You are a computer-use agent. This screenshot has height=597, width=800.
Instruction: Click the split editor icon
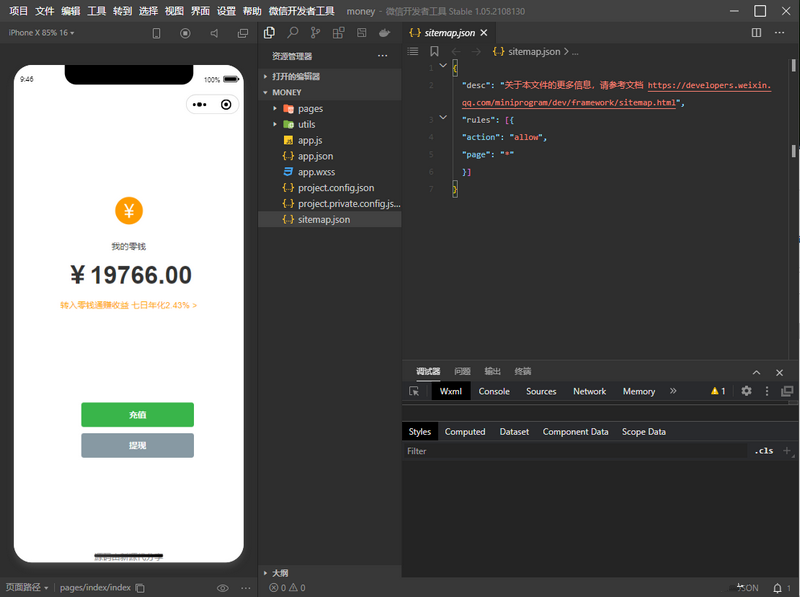click(756, 33)
